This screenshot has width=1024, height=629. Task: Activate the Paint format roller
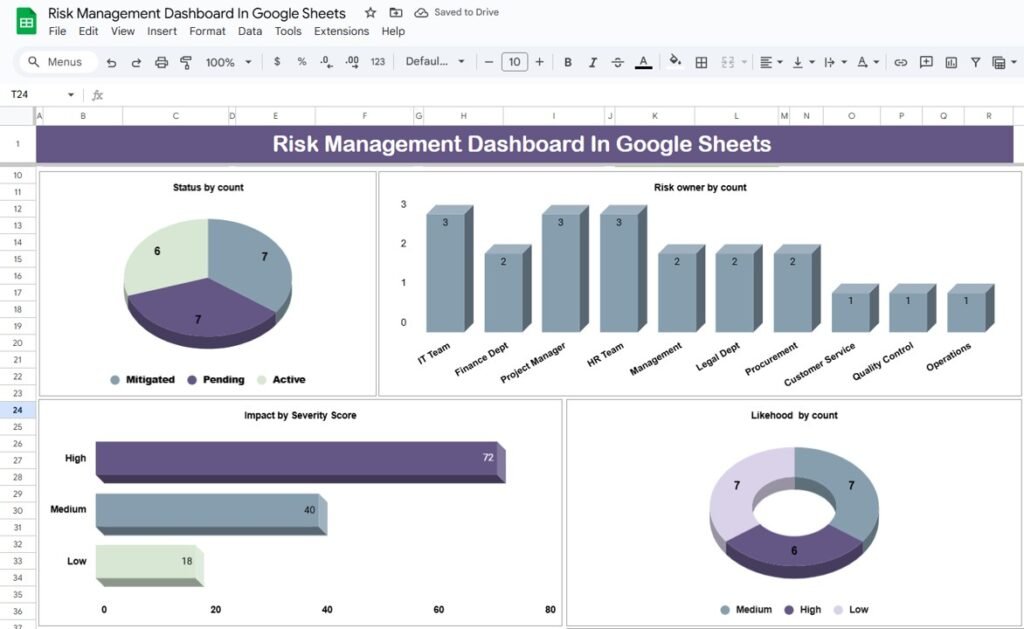186,62
